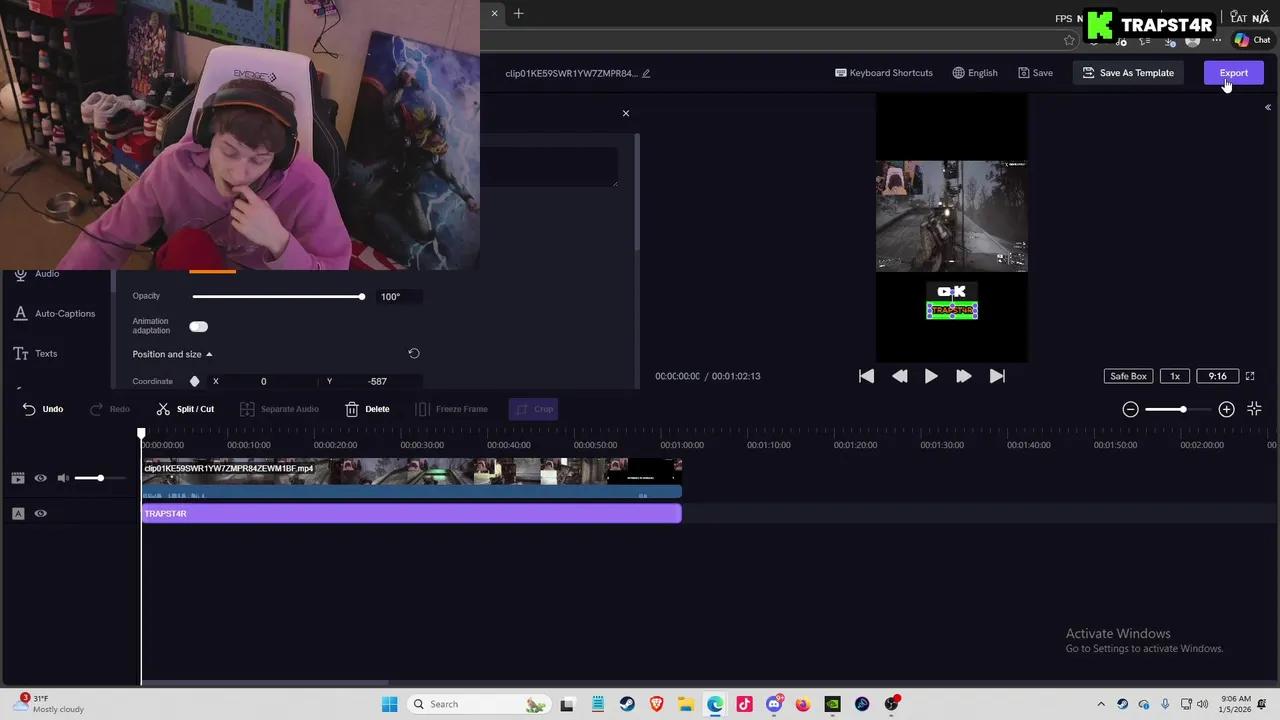The height and width of the screenshot is (720, 1280).
Task: Mute the video track with the speaker icon
Action: click(63, 478)
